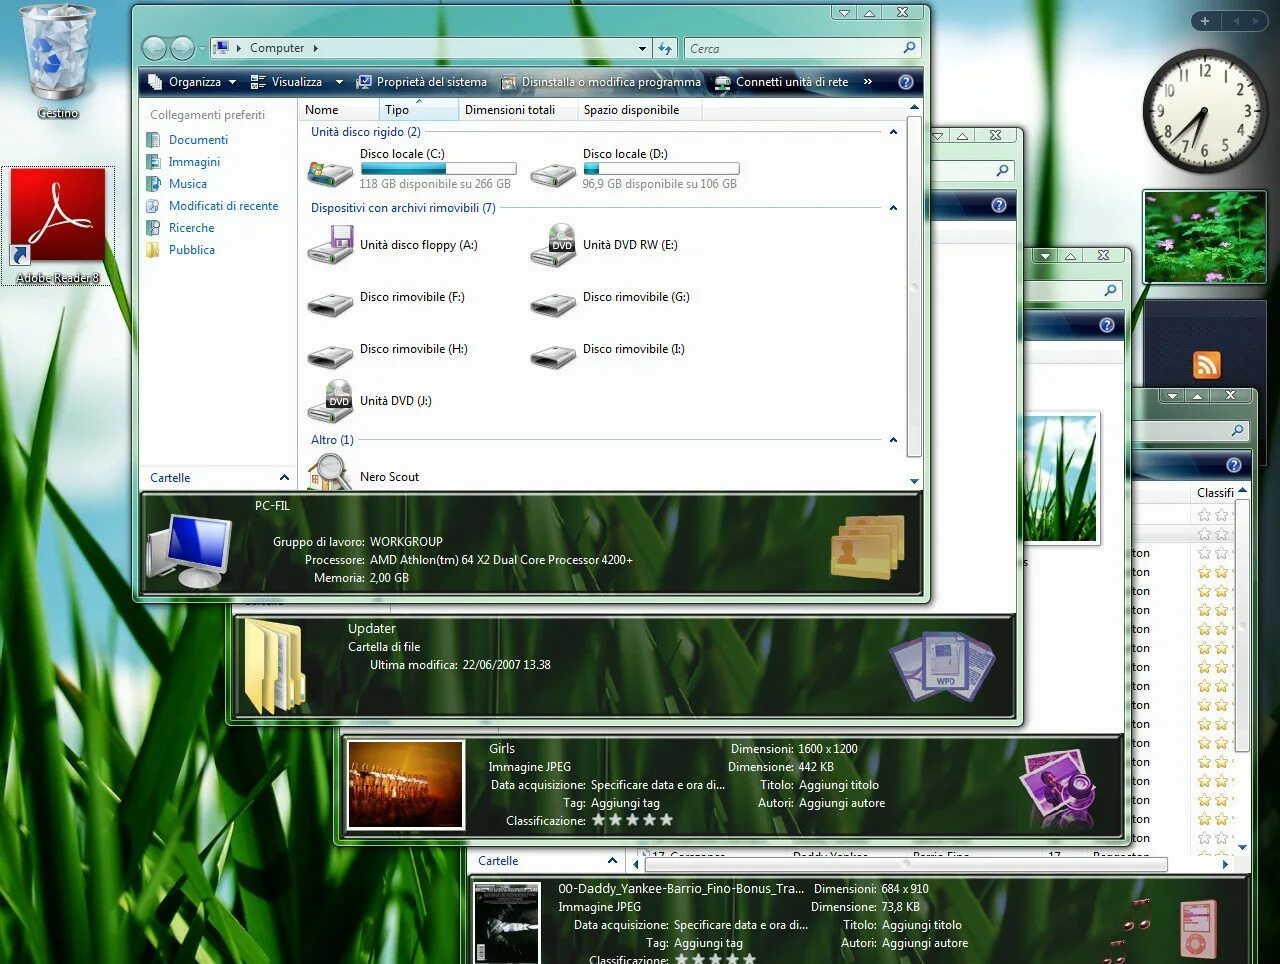This screenshot has width=1280, height=964.
Task: Click the Girls image thumbnail preview
Action: pos(406,784)
